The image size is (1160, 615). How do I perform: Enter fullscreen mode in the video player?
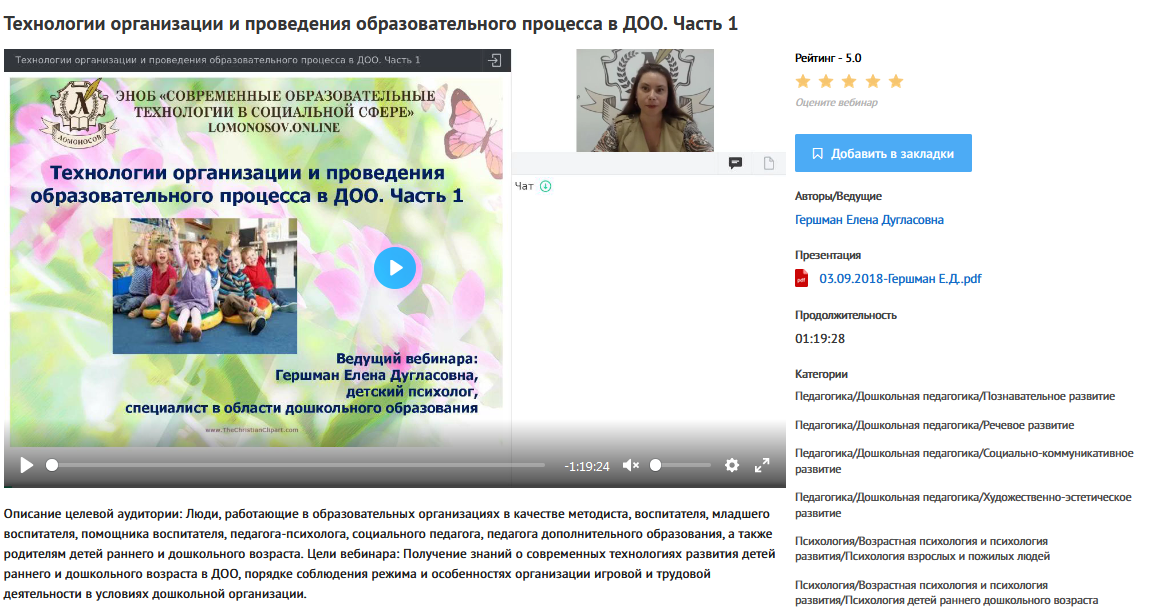[762, 465]
